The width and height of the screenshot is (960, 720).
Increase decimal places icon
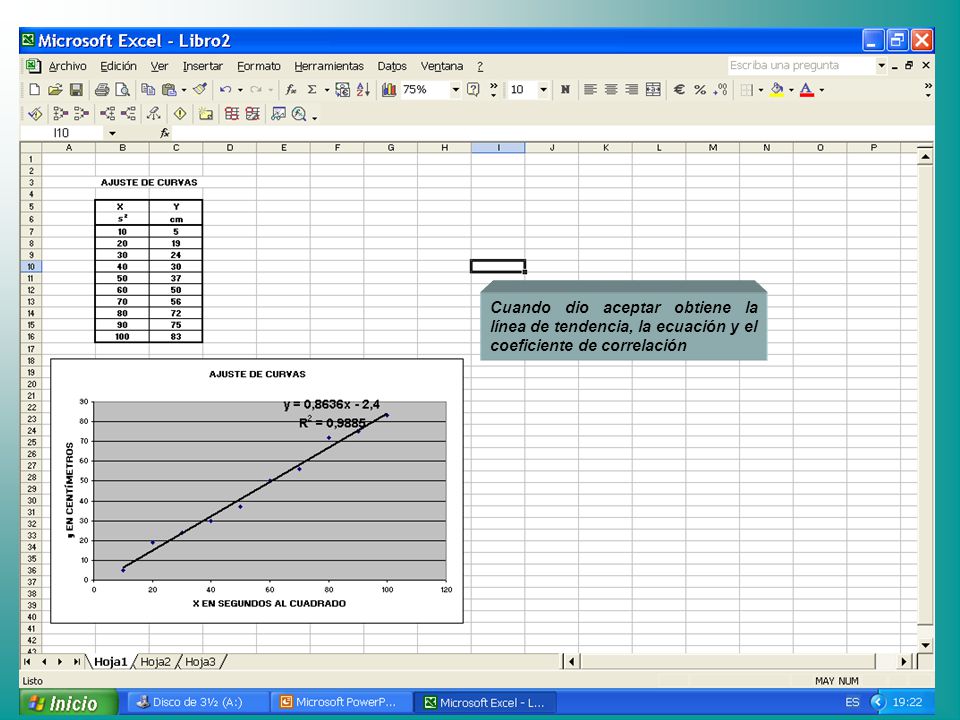click(721, 90)
